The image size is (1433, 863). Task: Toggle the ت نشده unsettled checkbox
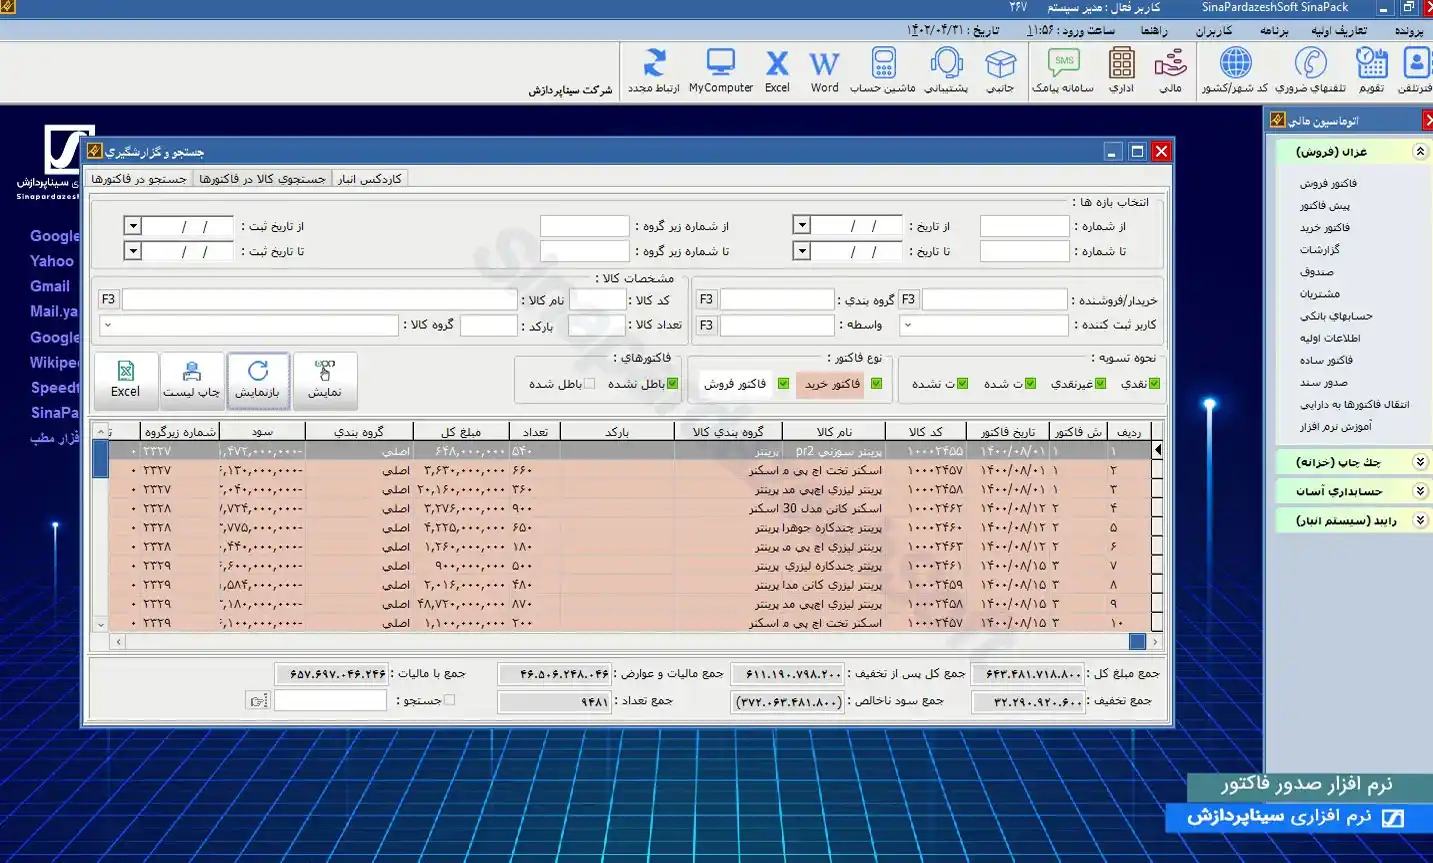[x=962, y=384]
